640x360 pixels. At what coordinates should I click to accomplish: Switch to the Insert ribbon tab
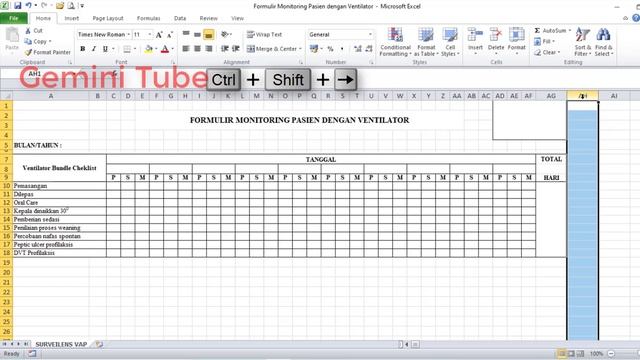71,18
